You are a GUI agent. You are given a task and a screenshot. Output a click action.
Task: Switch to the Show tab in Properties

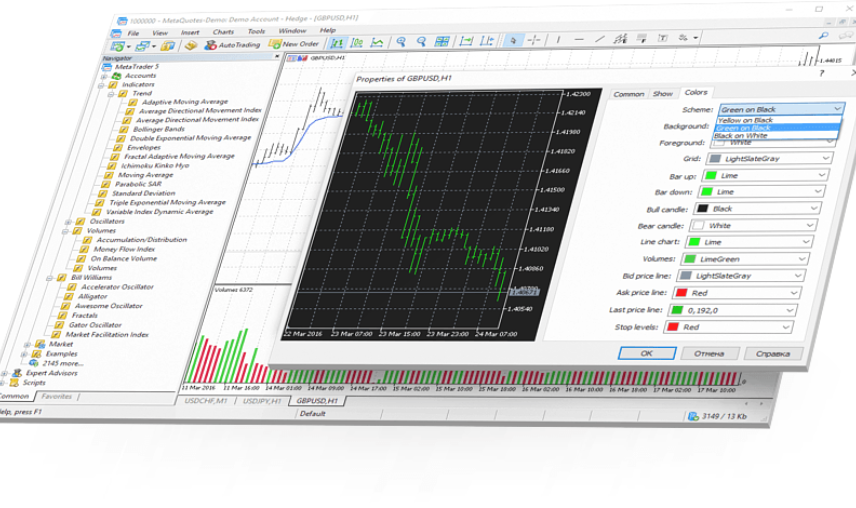[x=663, y=93]
